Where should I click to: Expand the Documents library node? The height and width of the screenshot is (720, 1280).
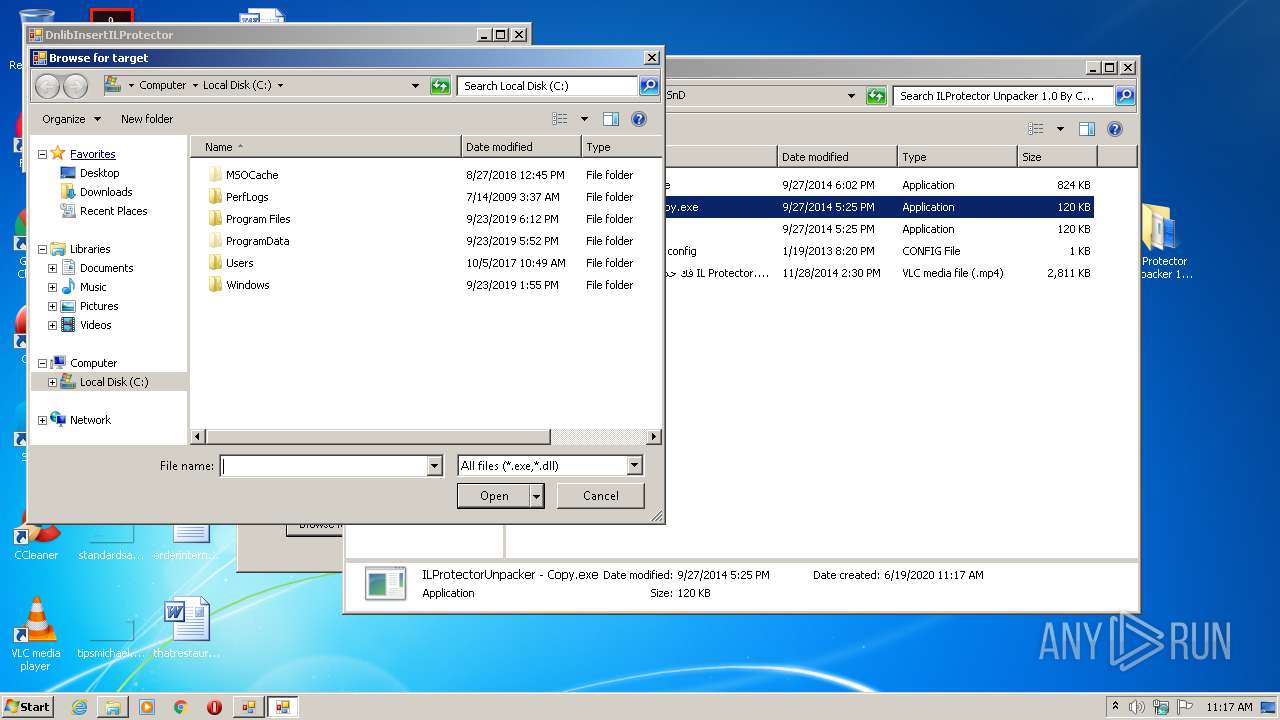click(53, 268)
